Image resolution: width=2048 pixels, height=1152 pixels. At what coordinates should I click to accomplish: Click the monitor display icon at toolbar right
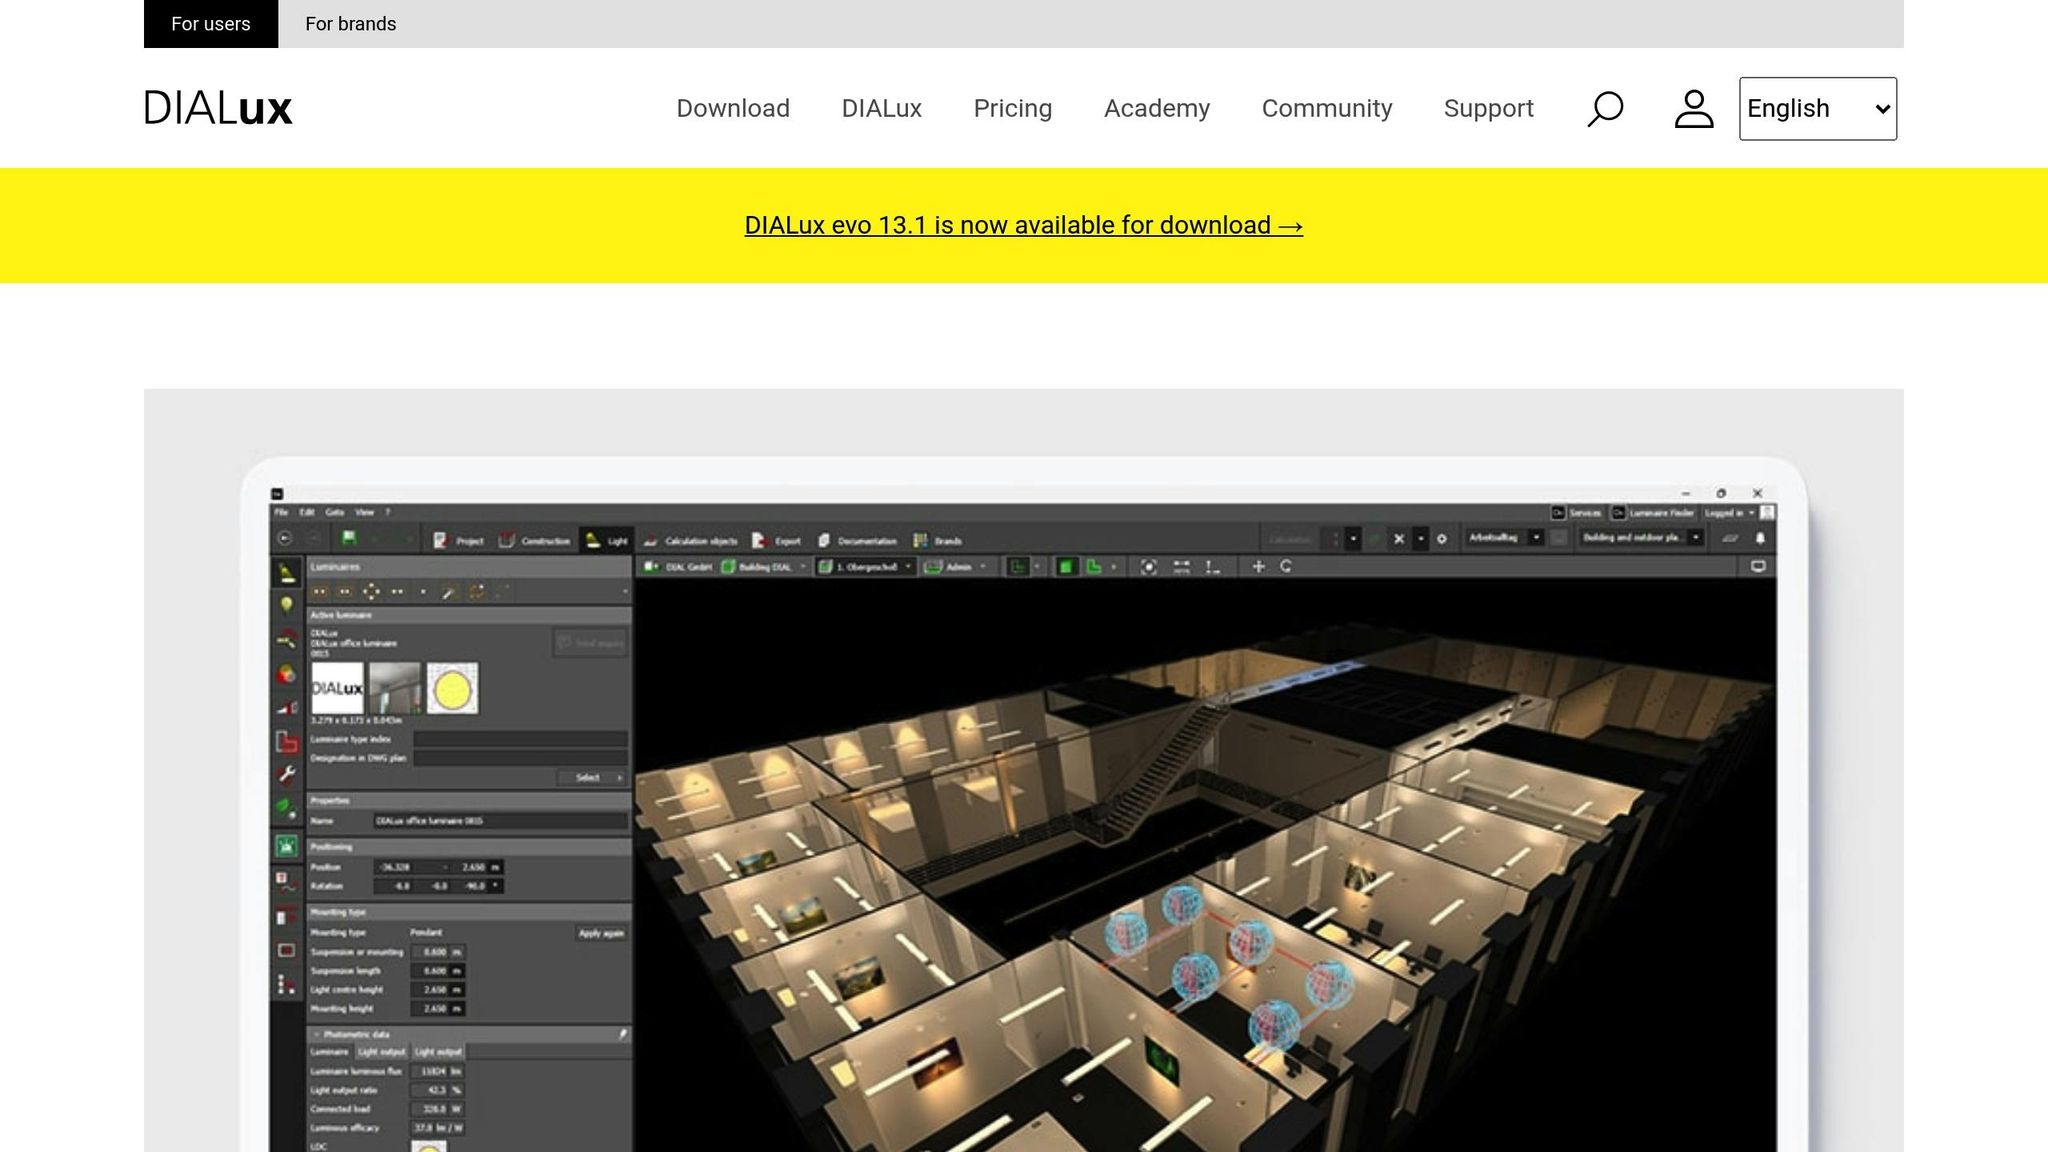click(1758, 567)
